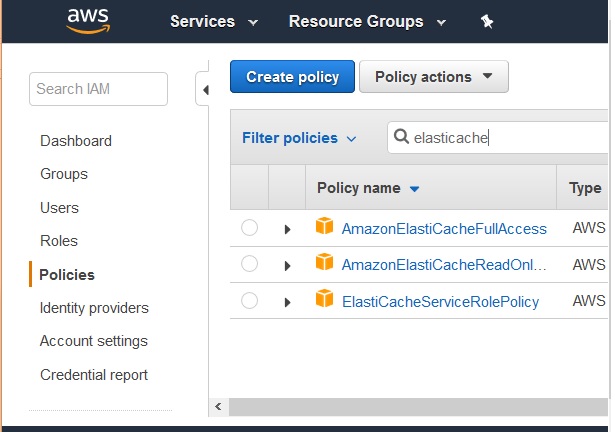Click the horizontal scrollbar left arrow

(x=218, y=407)
